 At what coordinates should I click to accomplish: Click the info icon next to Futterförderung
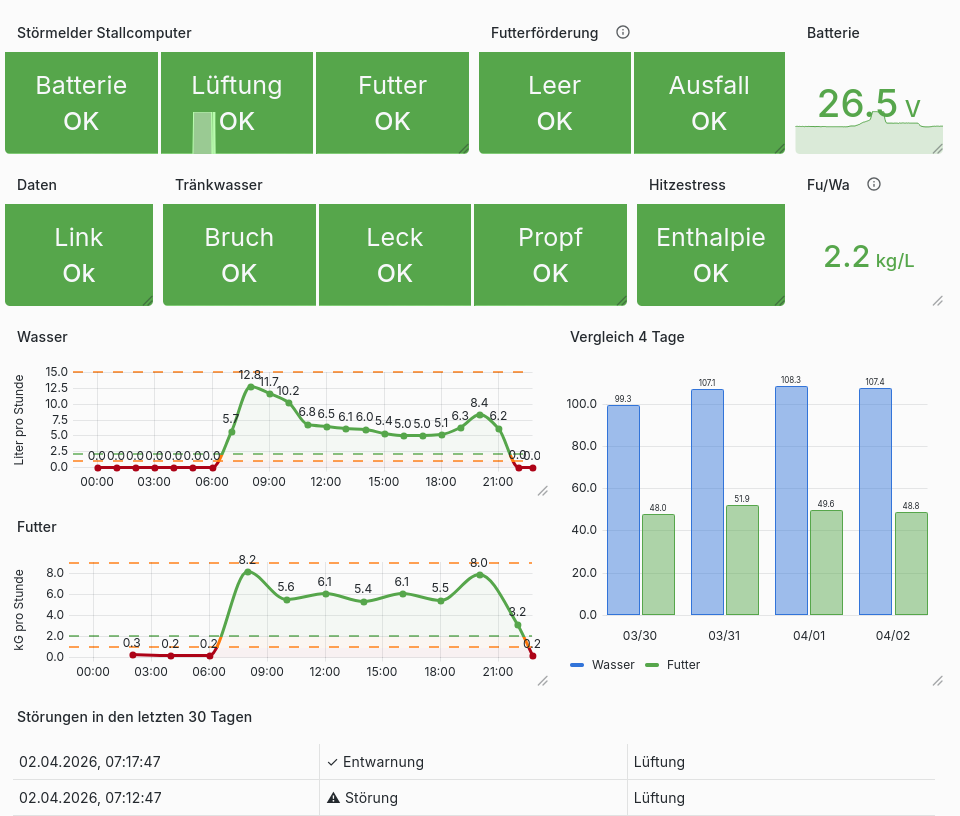623,32
